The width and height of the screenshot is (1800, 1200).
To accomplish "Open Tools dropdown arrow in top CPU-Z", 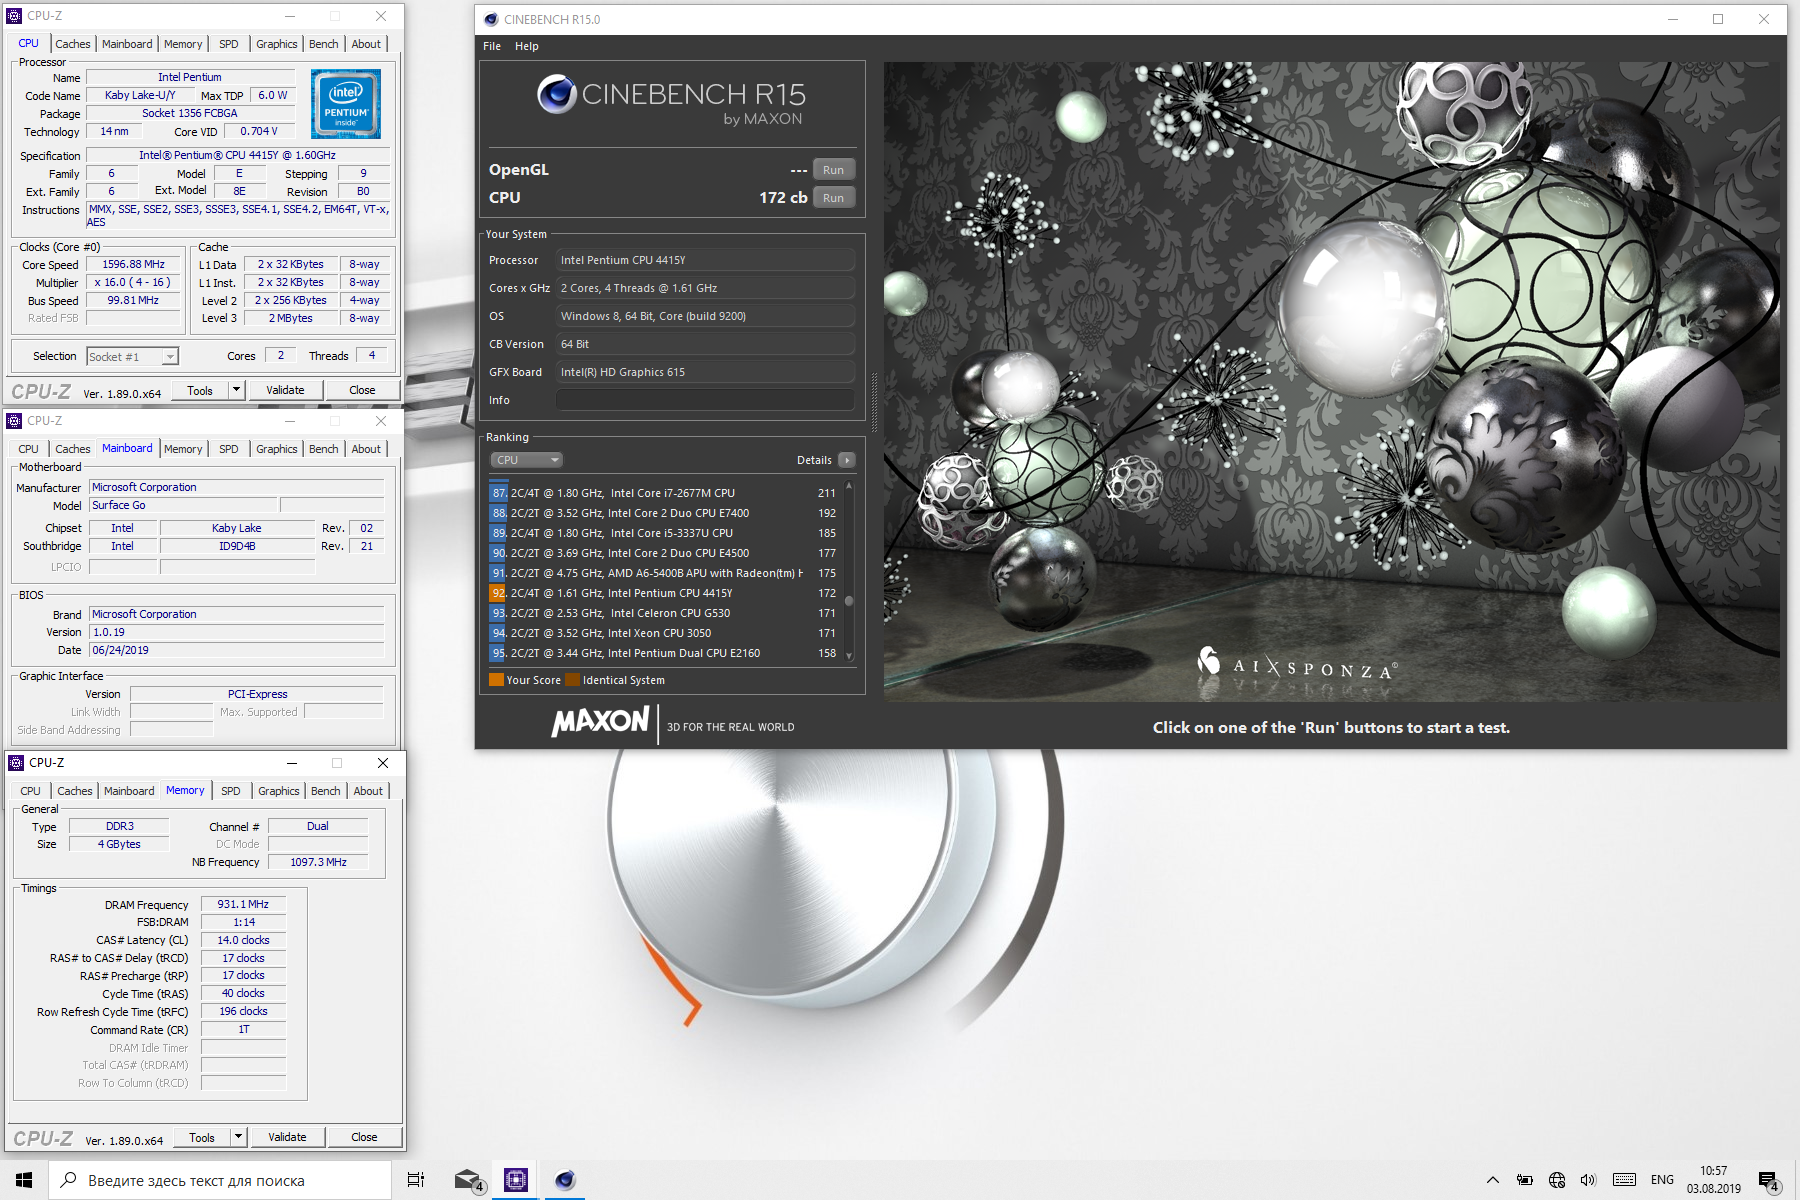I will coord(237,390).
